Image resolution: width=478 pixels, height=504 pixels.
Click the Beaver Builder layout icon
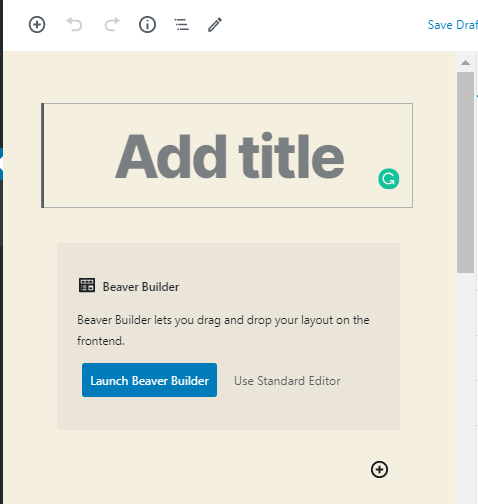(87, 285)
